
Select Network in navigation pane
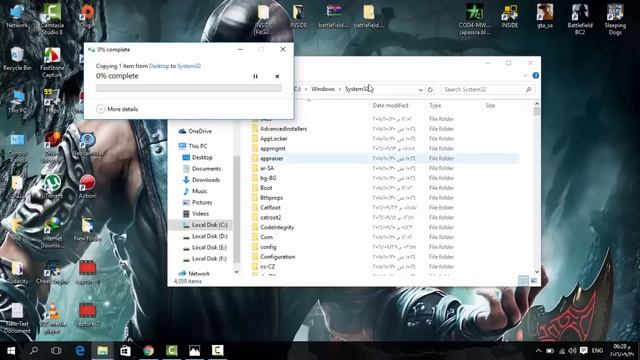pos(199,273)
